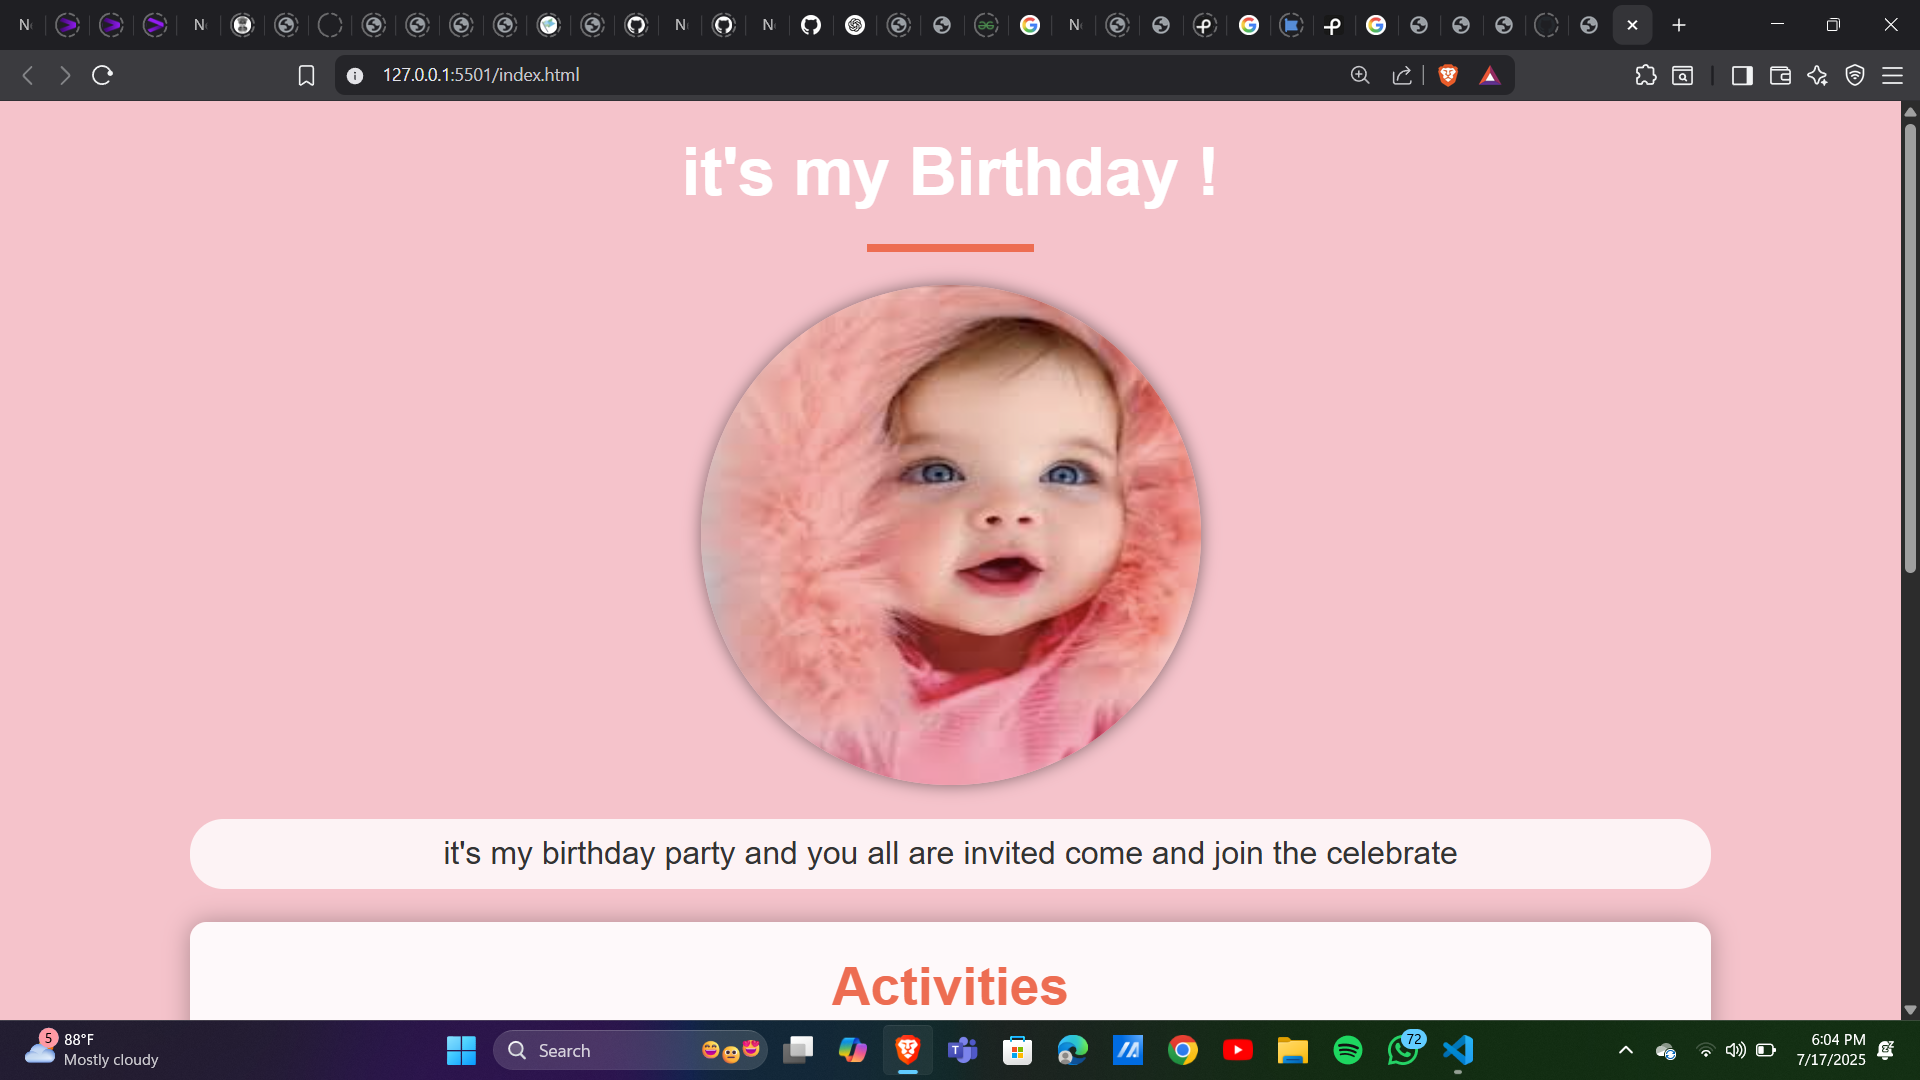Open Copilot from the taskbar

pyautogui.click(x=853, y=1050)
